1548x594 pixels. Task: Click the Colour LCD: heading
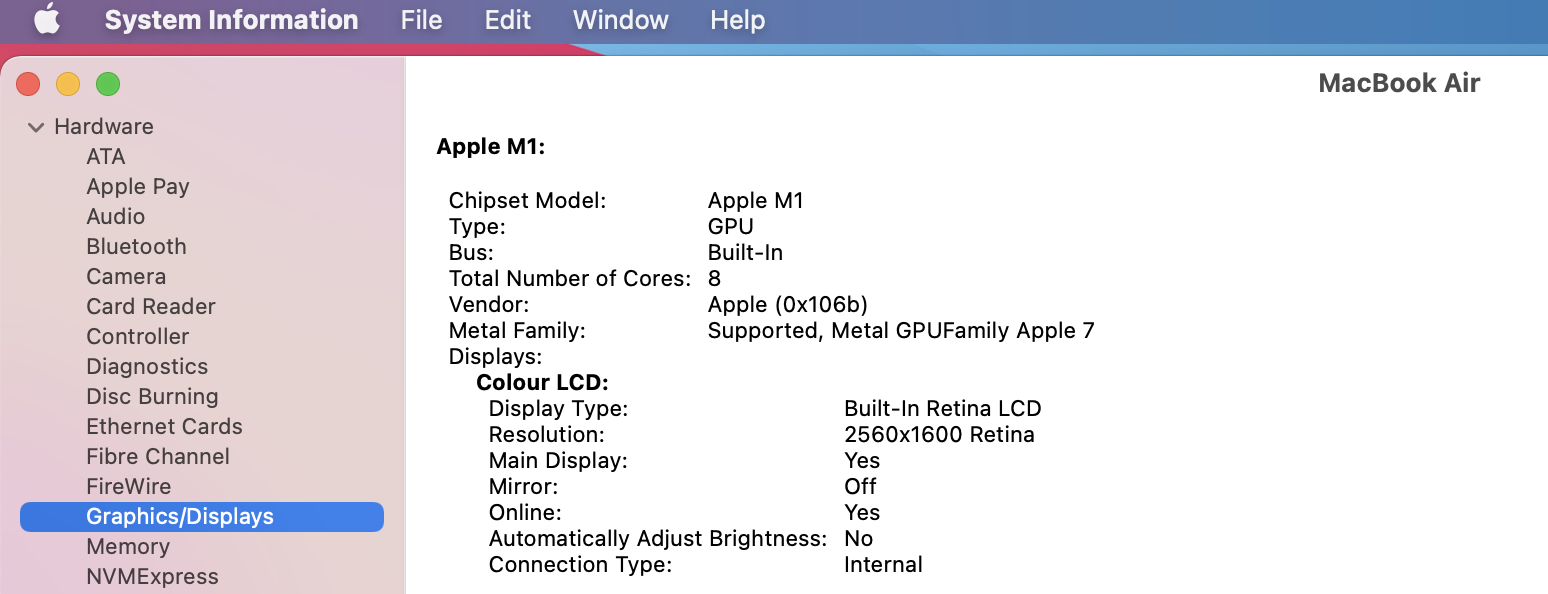543,382
